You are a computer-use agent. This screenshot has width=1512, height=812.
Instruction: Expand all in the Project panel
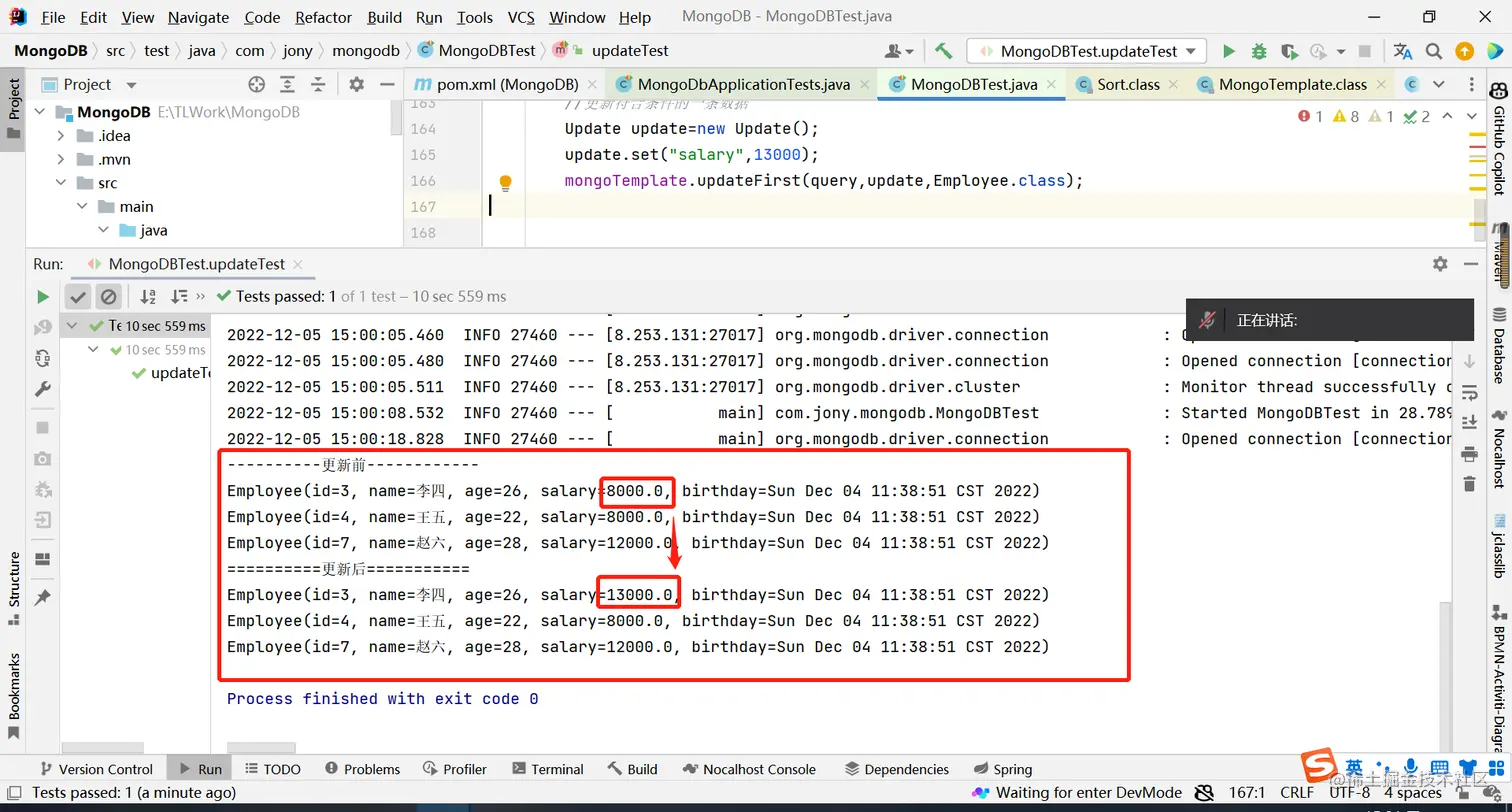click(287, 84)
